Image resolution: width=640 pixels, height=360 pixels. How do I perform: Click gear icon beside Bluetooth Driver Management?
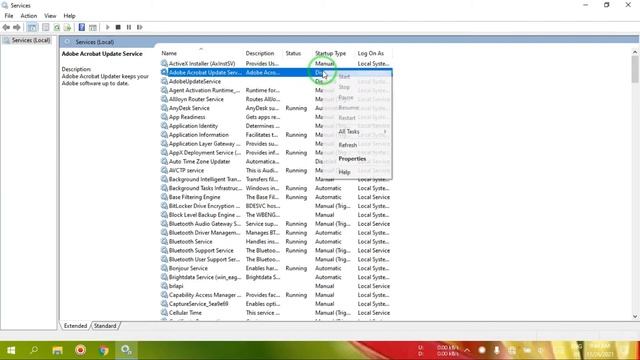point(164,233)
